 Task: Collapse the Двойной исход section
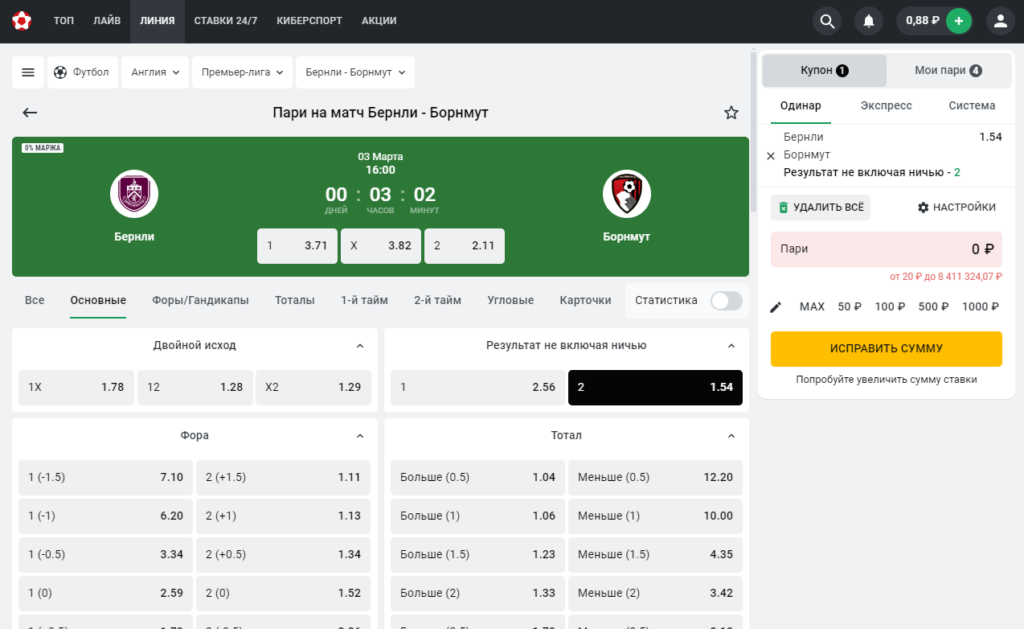360,346
